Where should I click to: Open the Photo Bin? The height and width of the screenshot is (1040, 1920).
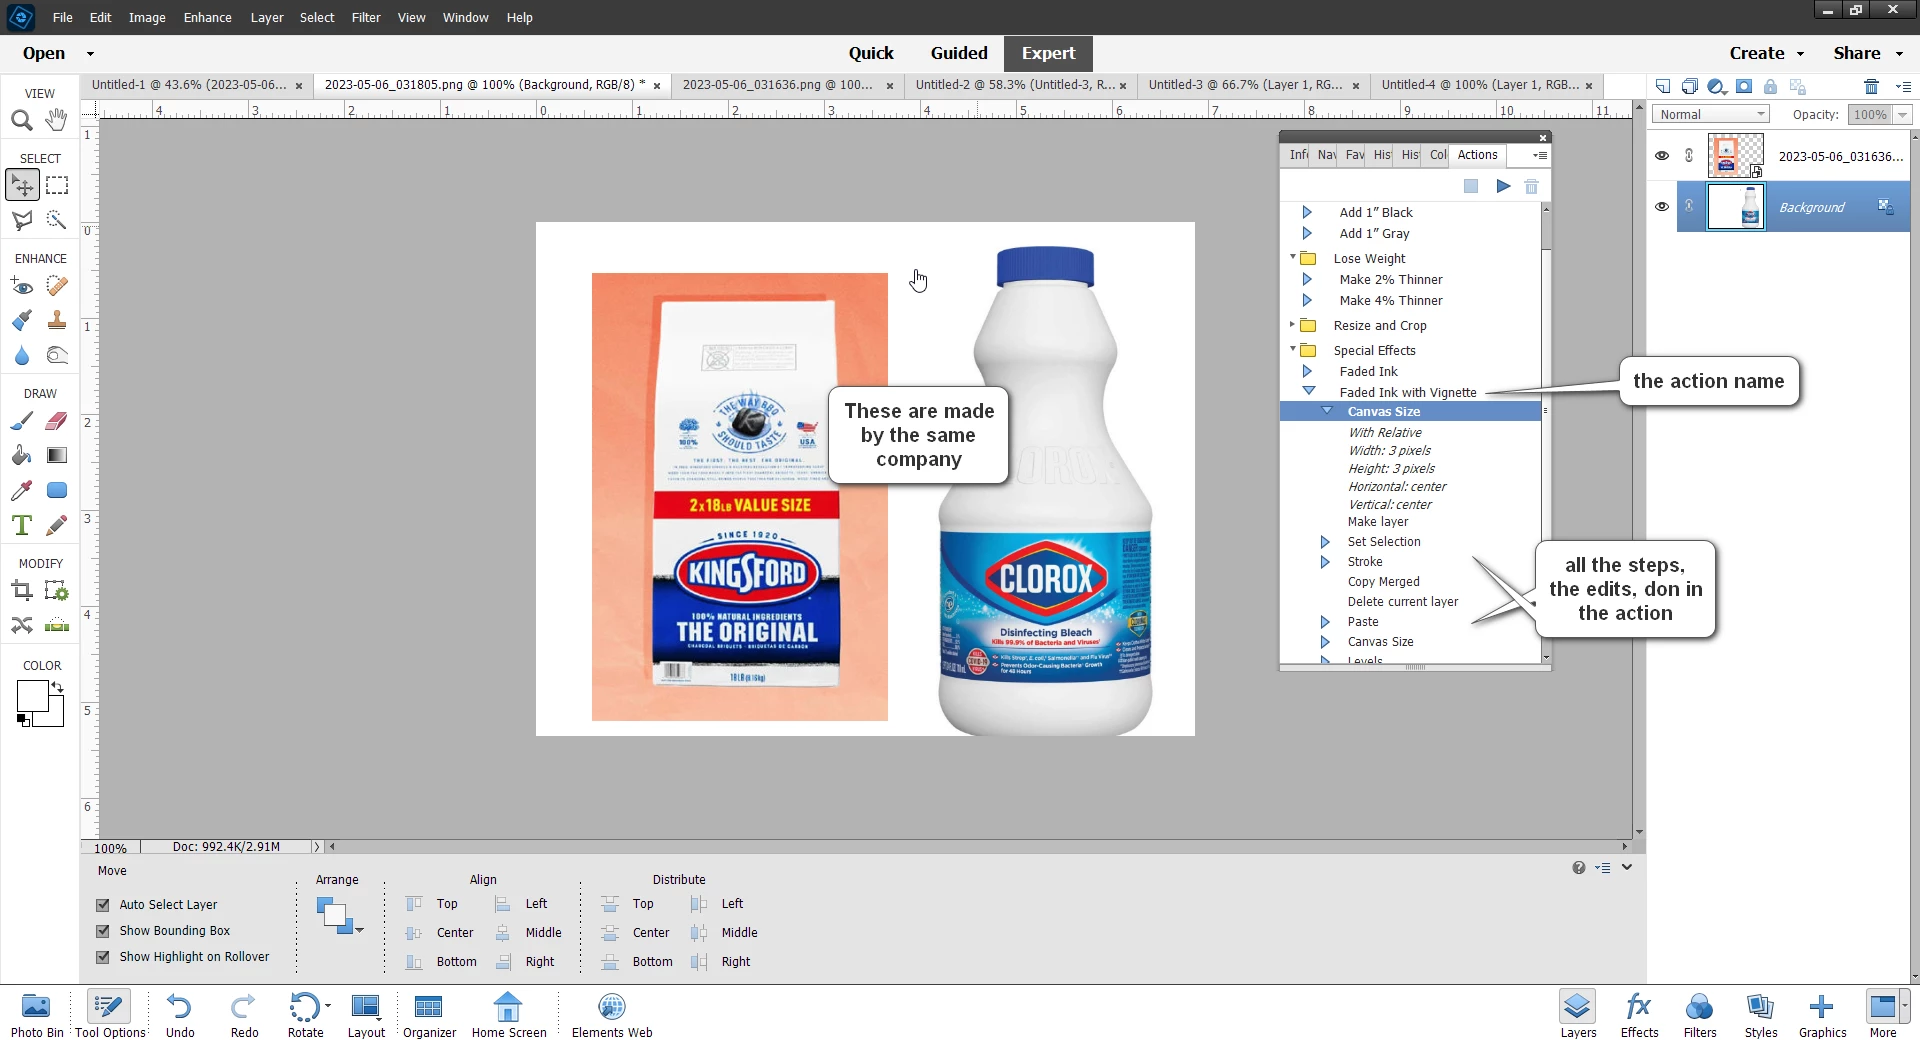coord(37,1015)
